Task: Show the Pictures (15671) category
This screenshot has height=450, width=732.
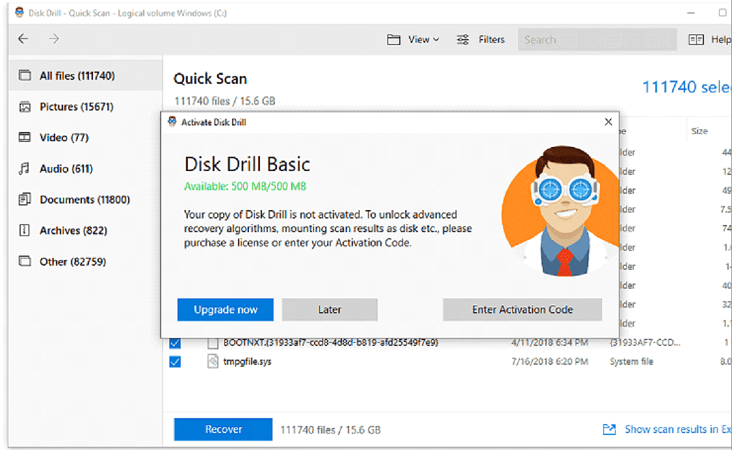Action: click(85, 107)
